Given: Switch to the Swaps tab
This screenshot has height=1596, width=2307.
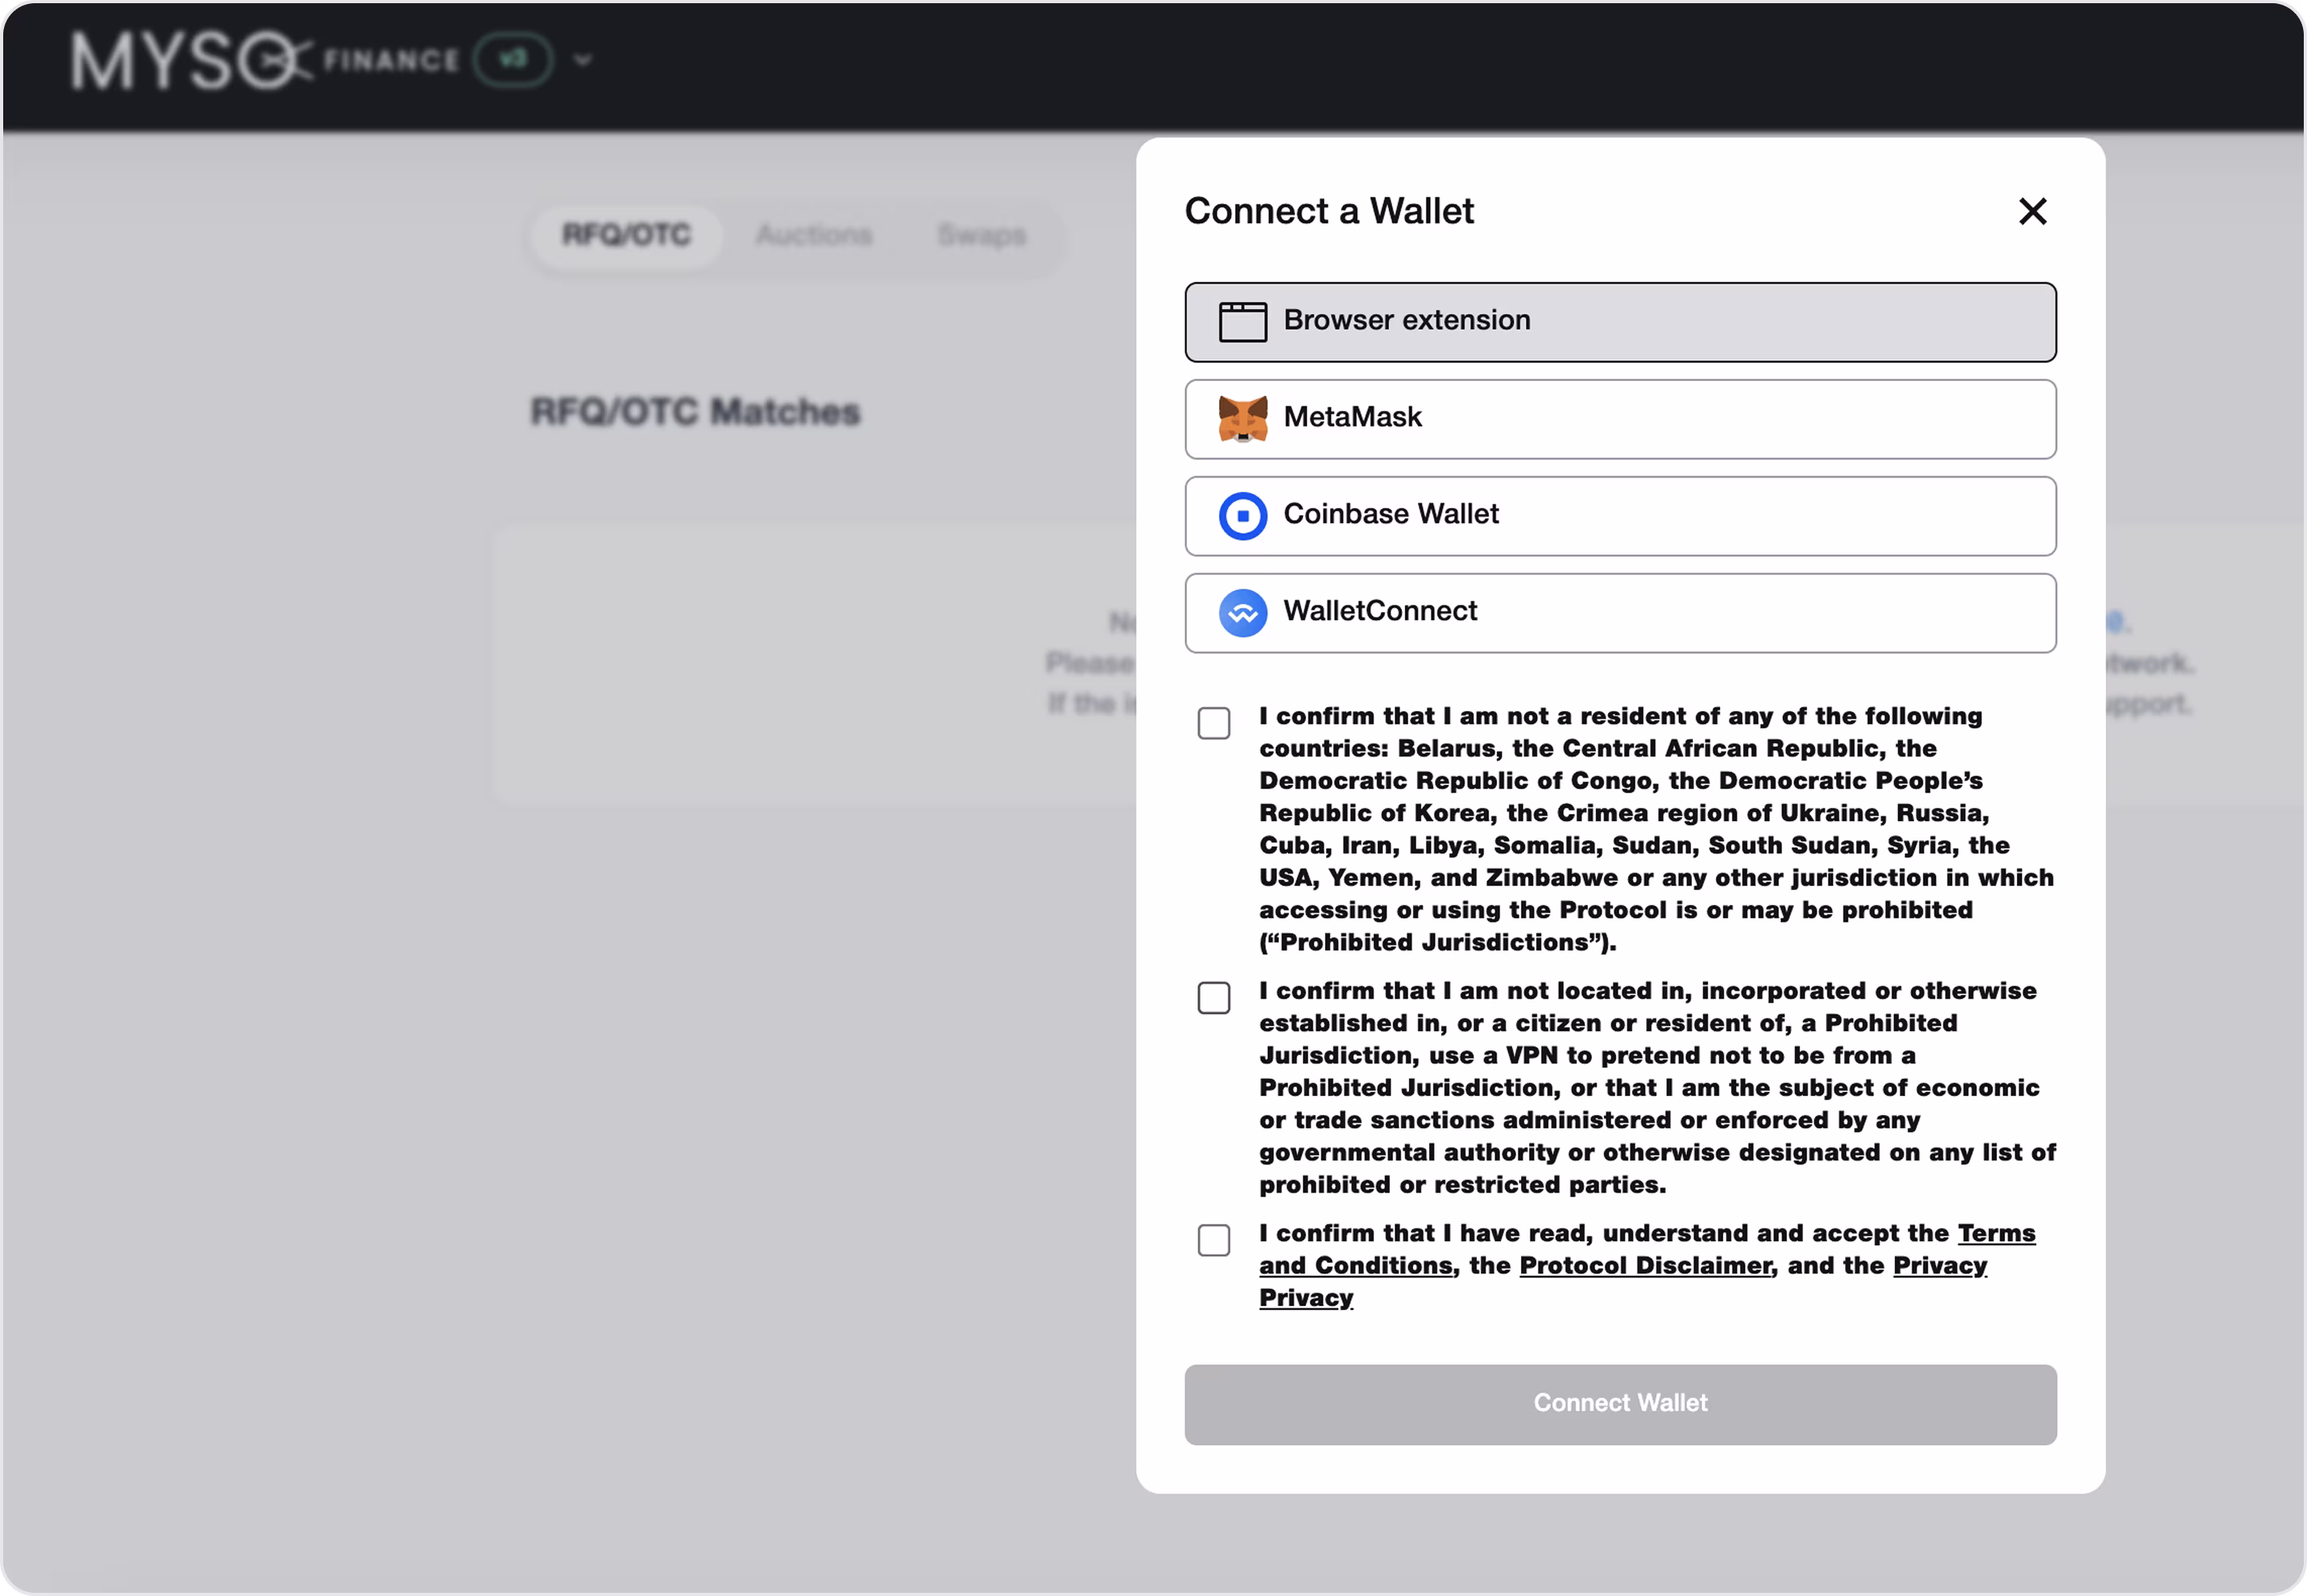Looking at the screenshot, I should (982, 236).
